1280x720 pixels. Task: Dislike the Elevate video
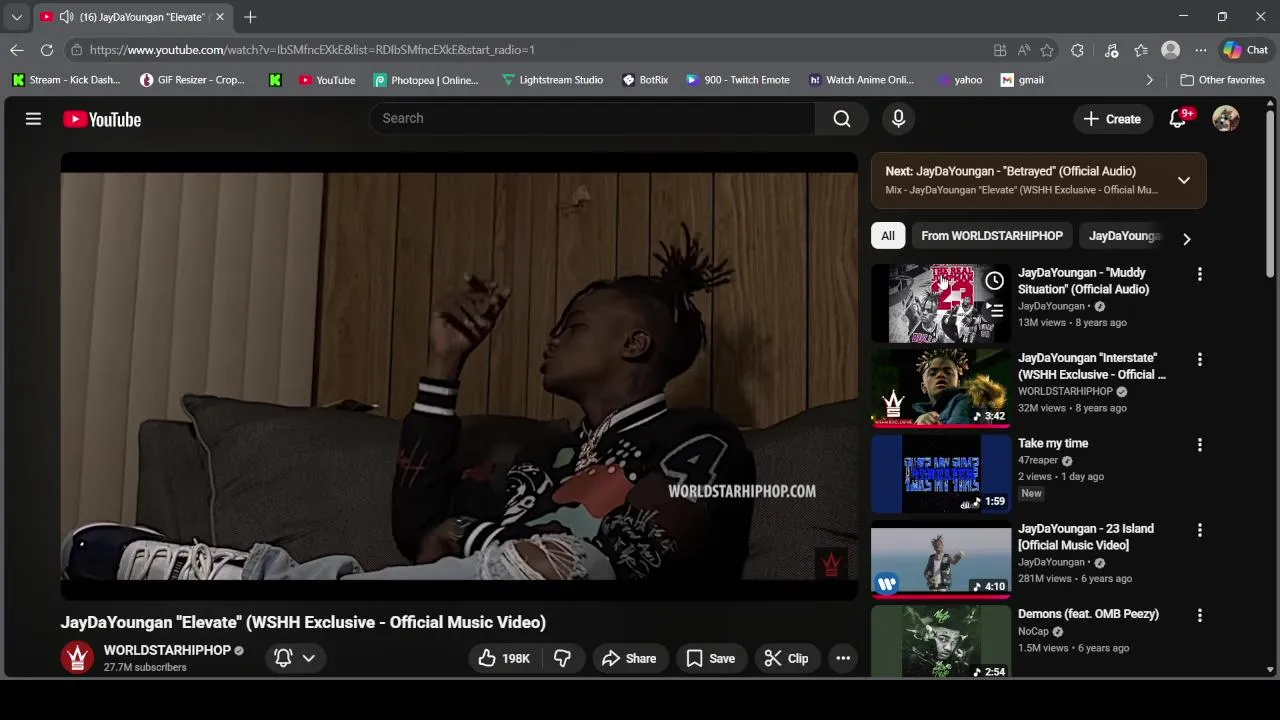[563, 658]
